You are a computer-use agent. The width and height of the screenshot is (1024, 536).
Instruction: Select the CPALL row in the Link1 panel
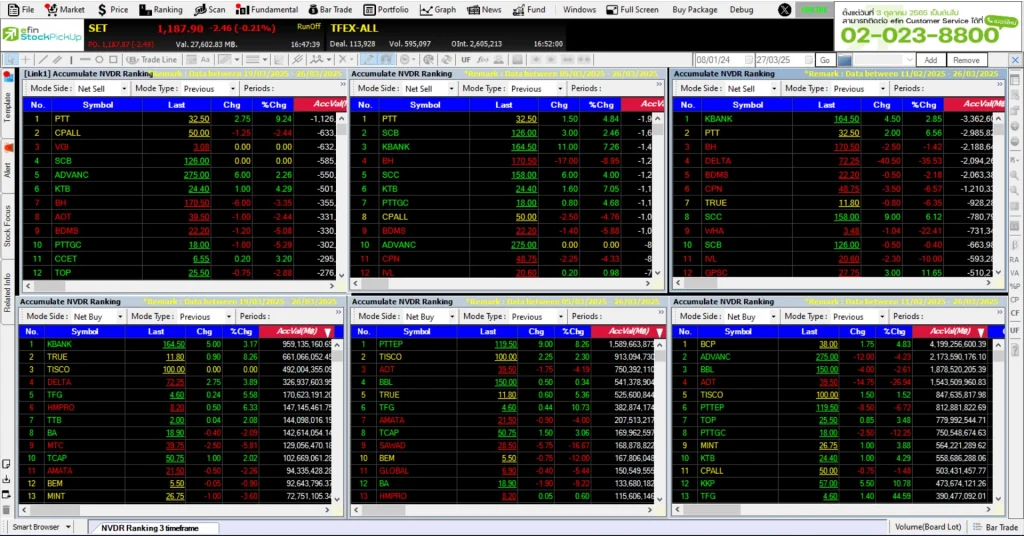click(x=180, y=133)
